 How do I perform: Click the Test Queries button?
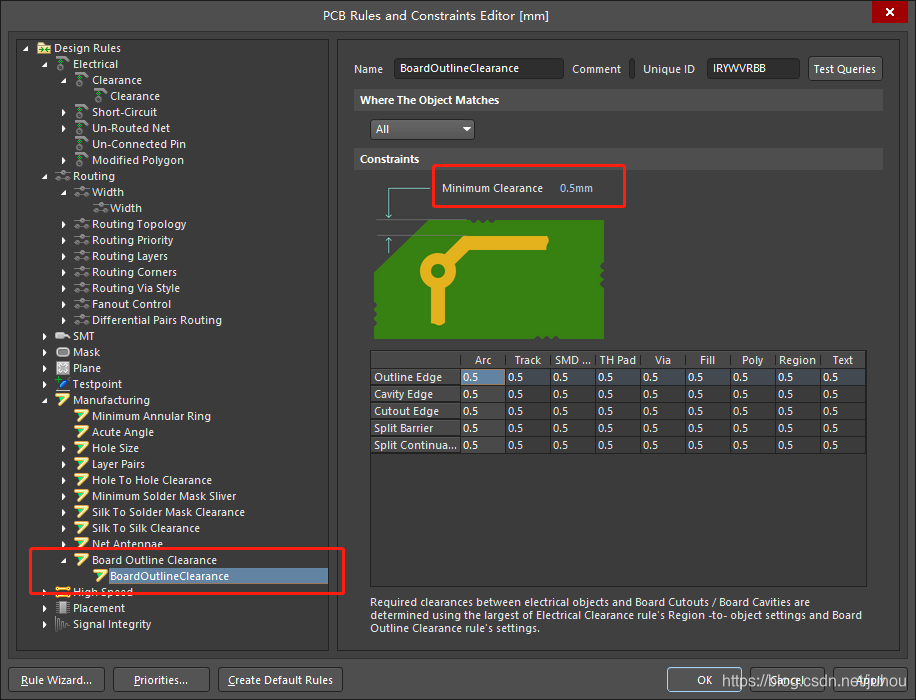point(844,69)
